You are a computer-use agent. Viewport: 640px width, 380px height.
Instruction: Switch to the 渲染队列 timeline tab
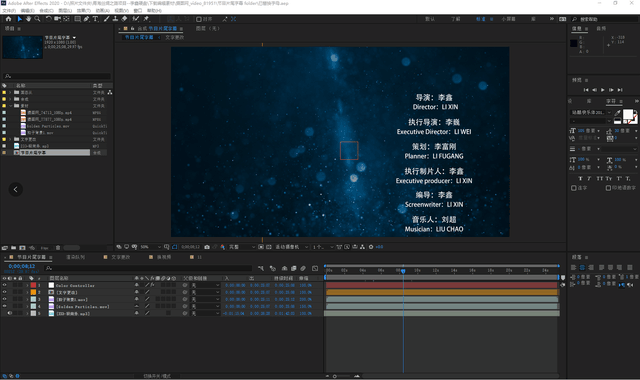click(76, 257)
